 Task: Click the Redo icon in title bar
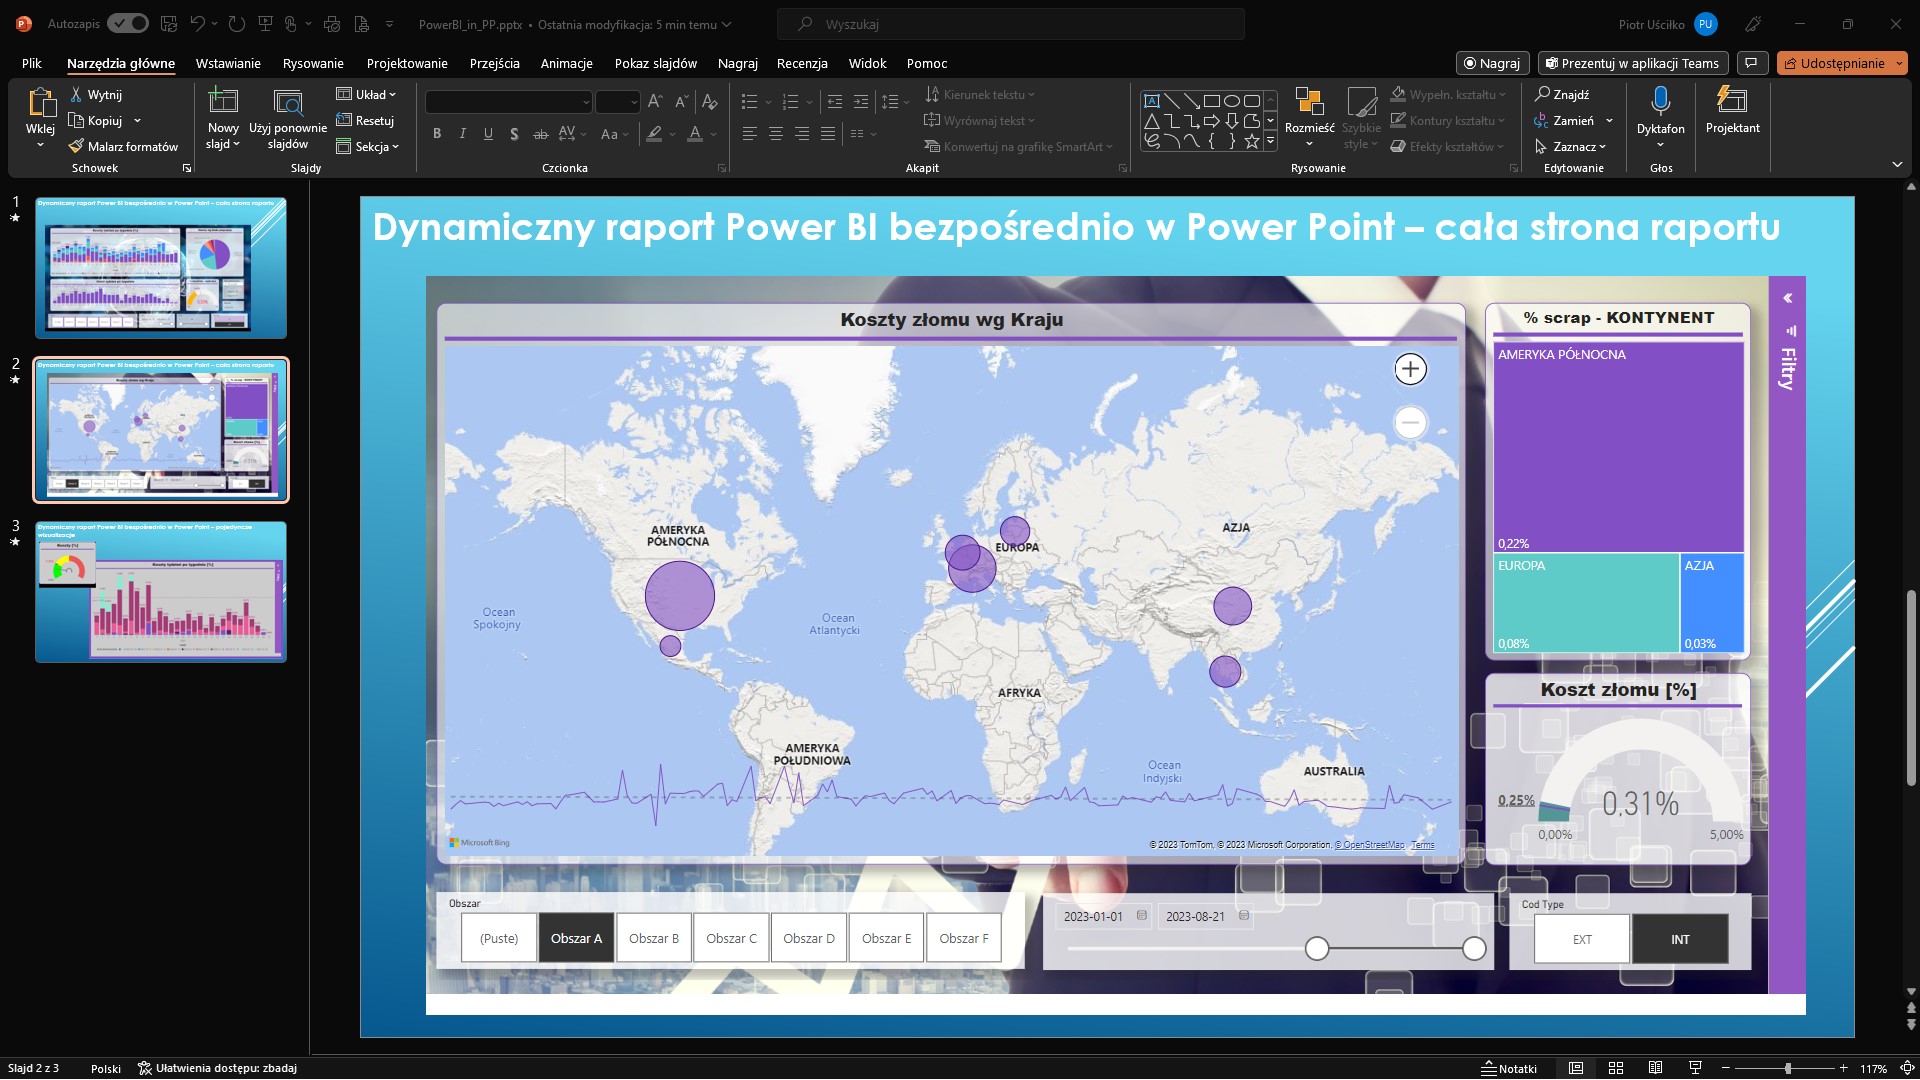point(237,24)
